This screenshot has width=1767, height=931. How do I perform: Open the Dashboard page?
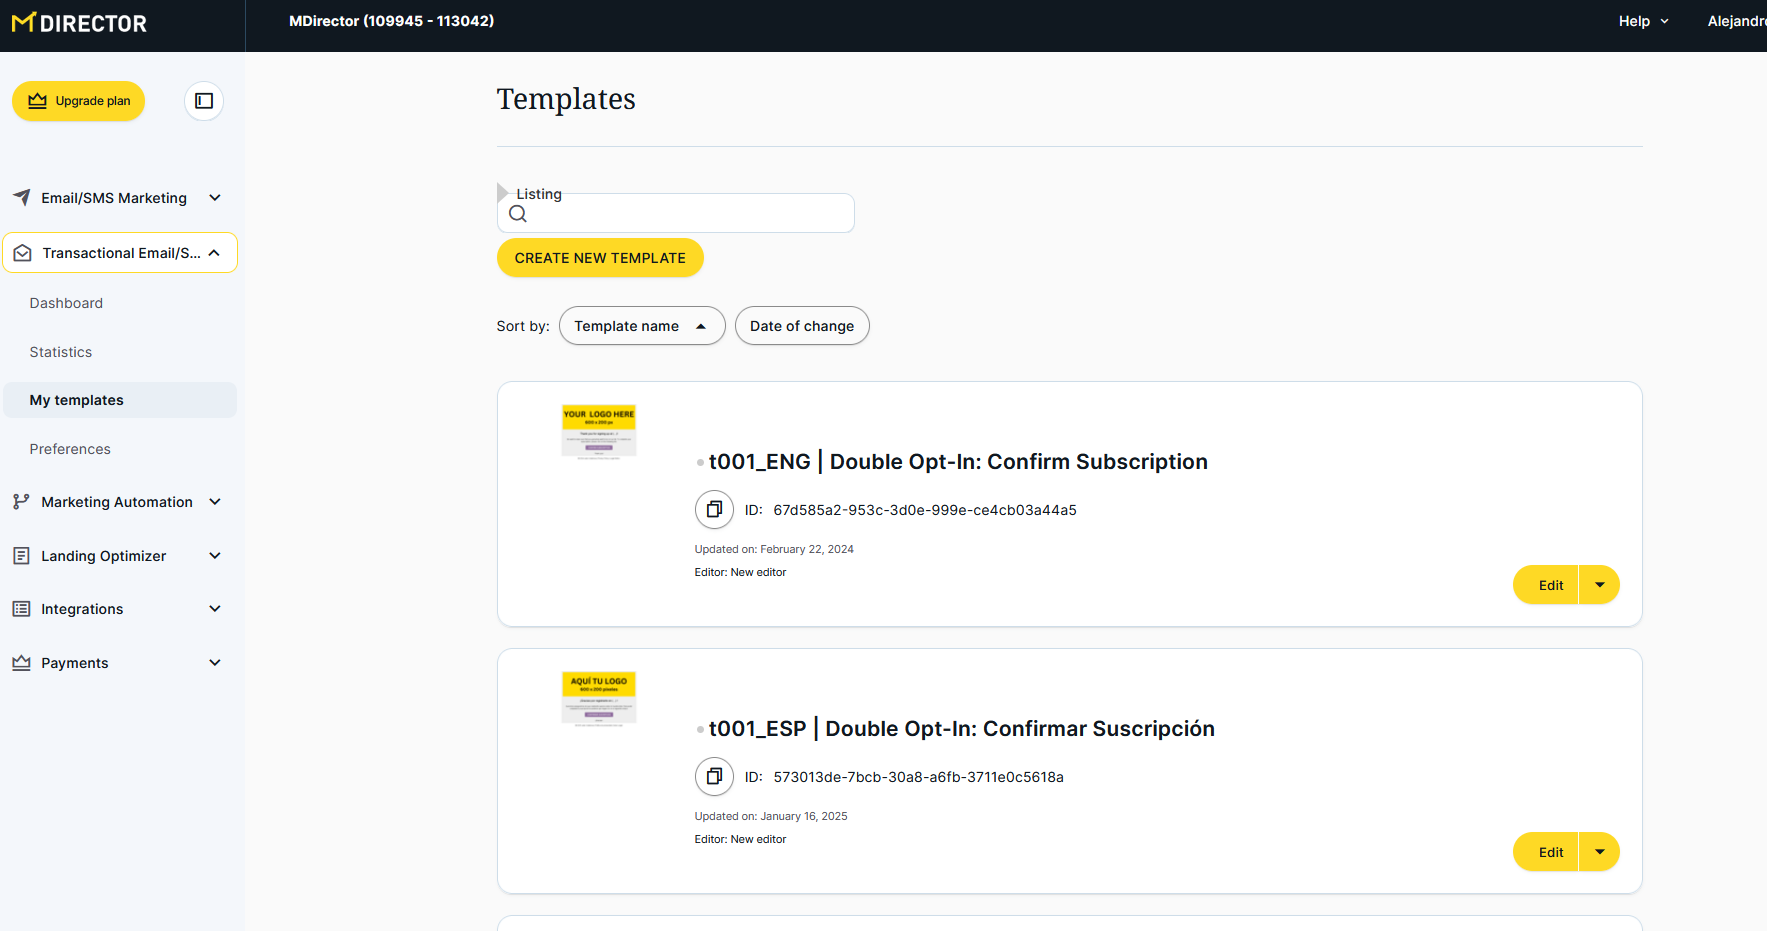[66, 303]
